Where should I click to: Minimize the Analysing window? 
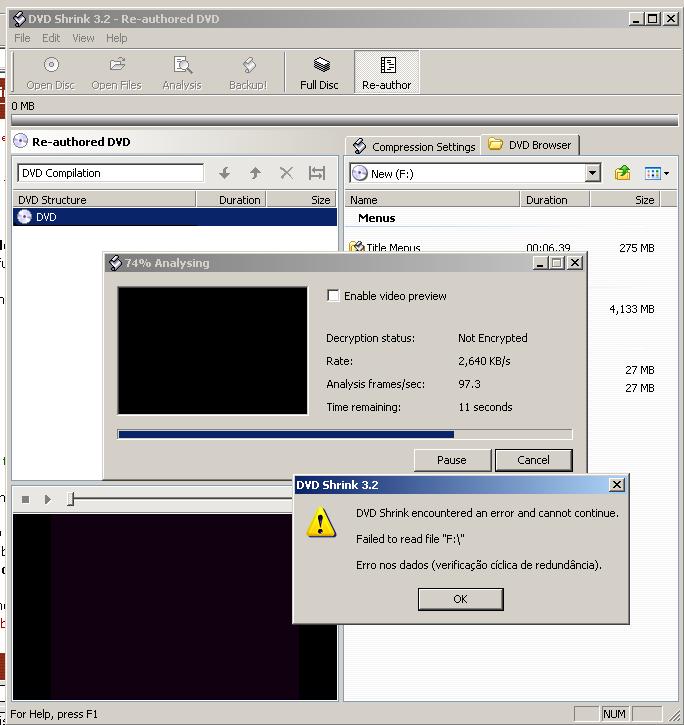pyautogui.click(x=540, y=263)
